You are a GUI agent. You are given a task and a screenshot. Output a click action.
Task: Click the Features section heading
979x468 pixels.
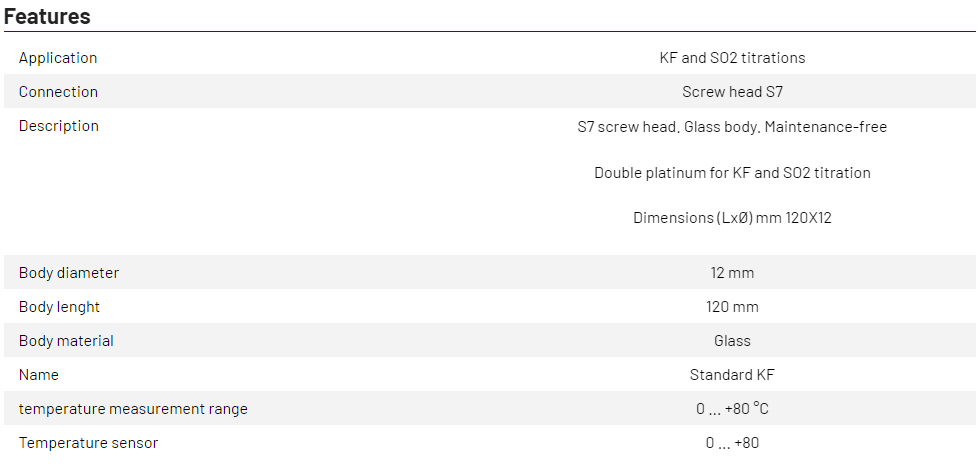47,16
